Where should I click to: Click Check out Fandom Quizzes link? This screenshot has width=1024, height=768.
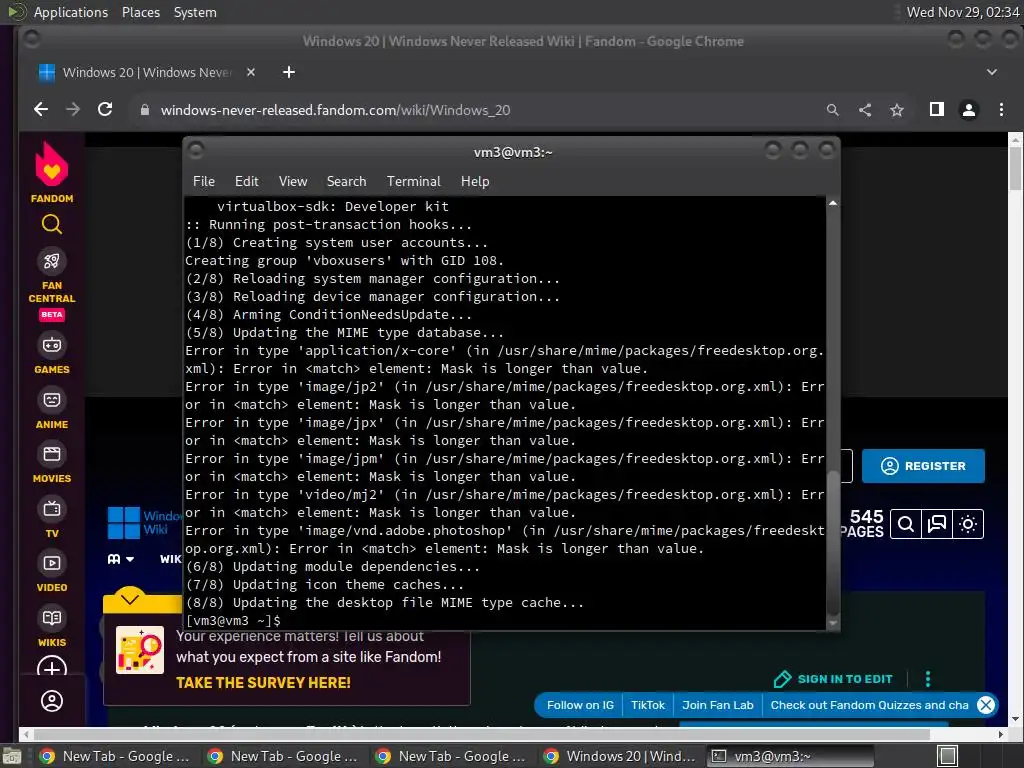click(869, 705)
